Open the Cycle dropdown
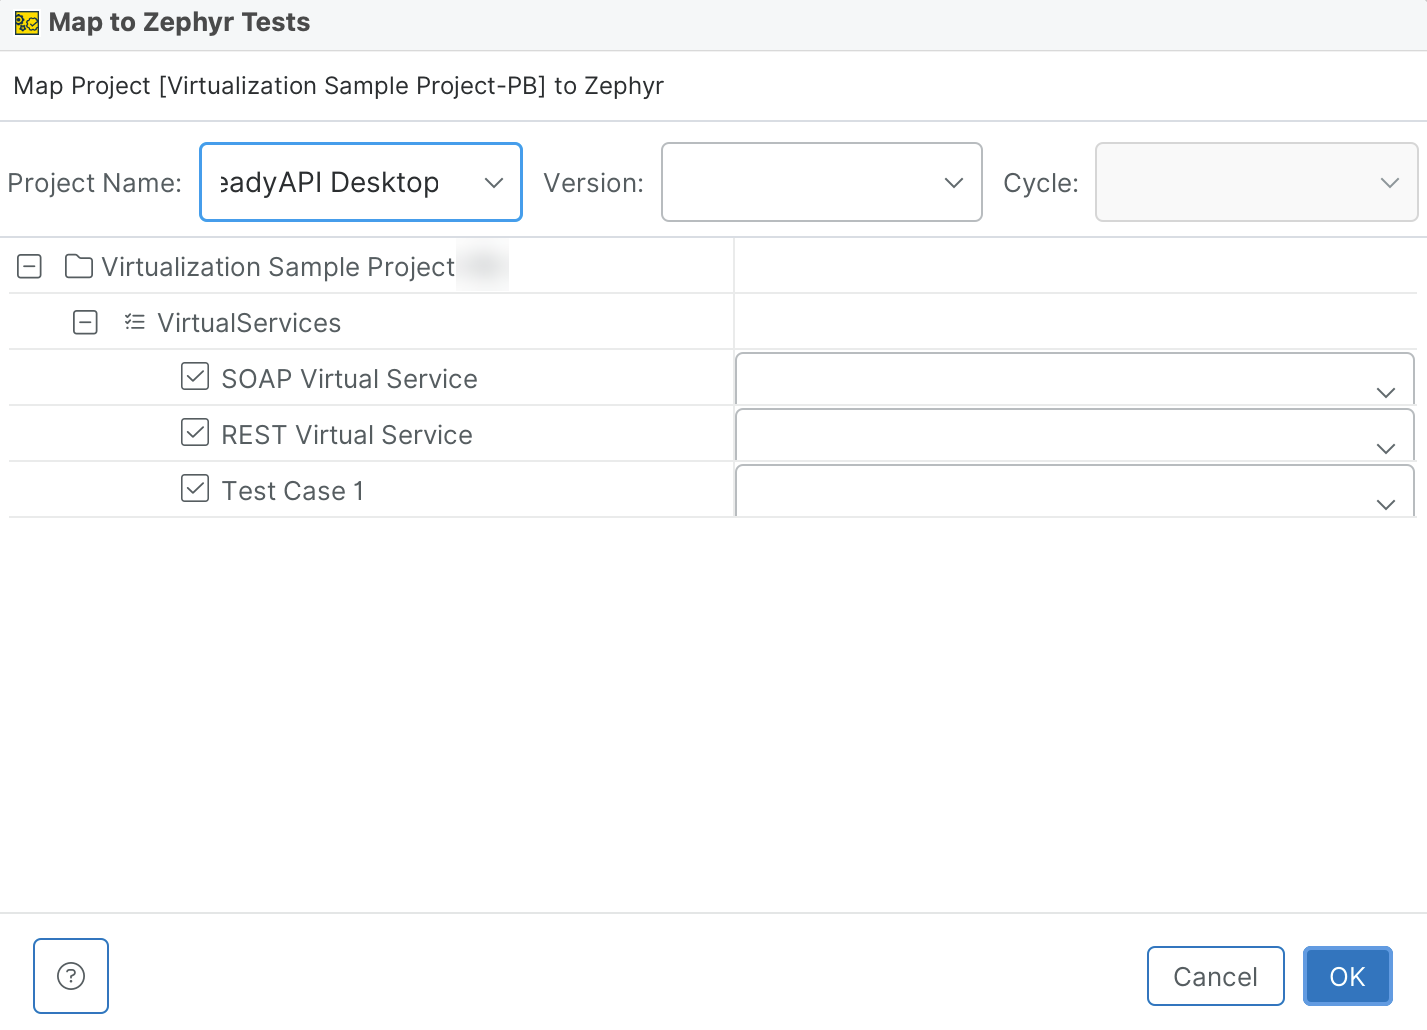The width and height of the screenshot is (1427, 1030). [x=1257, y=182]
